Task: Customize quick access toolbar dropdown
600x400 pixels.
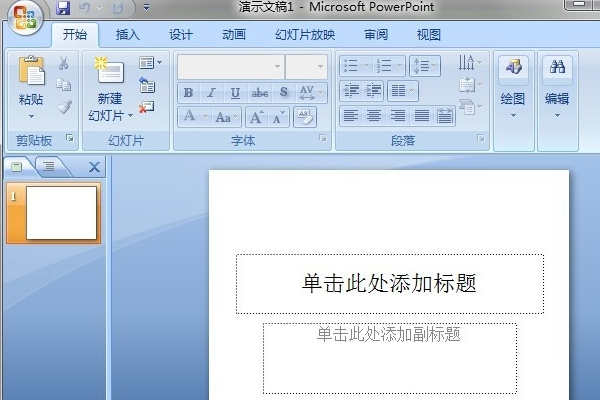Action: click(146, 8)
